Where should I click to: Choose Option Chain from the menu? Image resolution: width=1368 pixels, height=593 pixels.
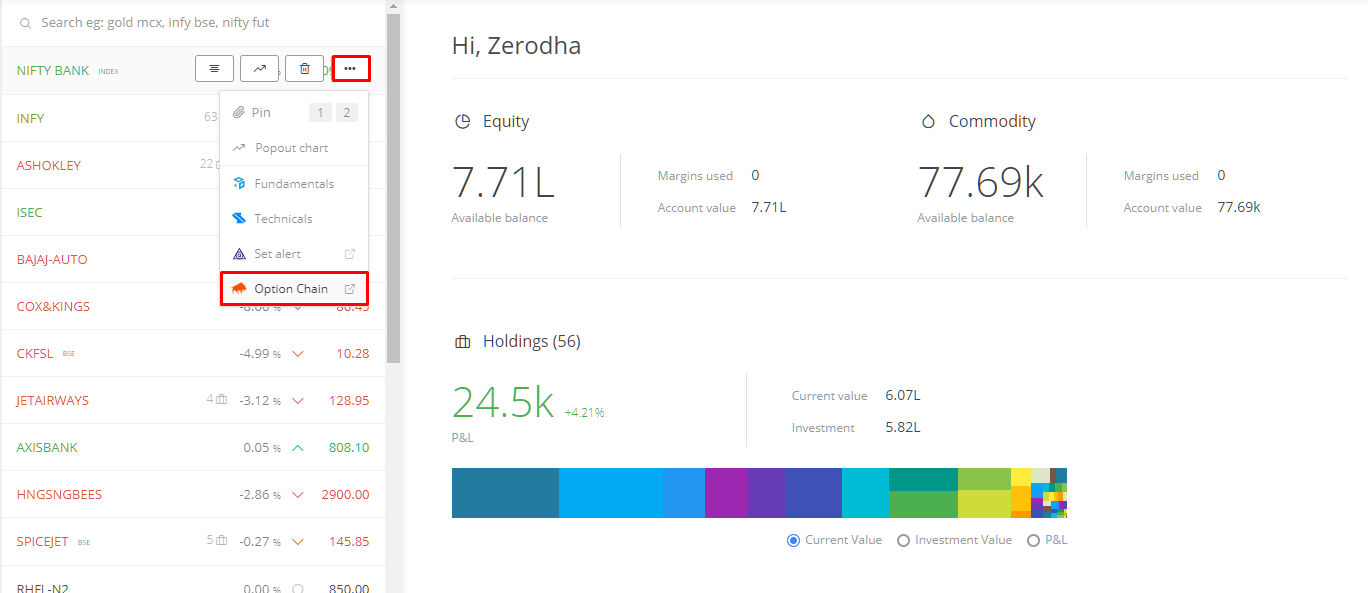tap(294, 289)
